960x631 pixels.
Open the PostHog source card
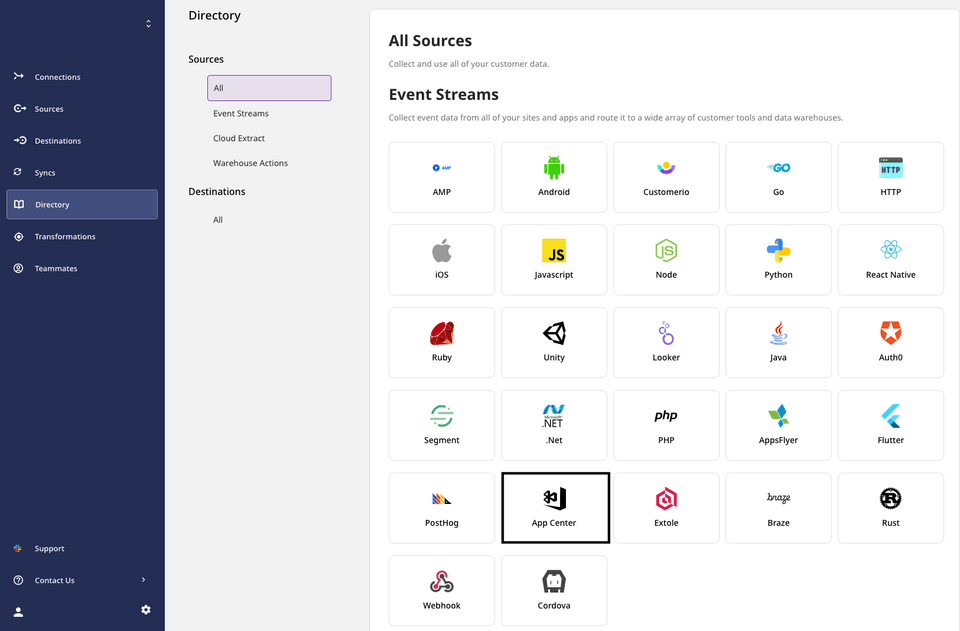point(441,508)
